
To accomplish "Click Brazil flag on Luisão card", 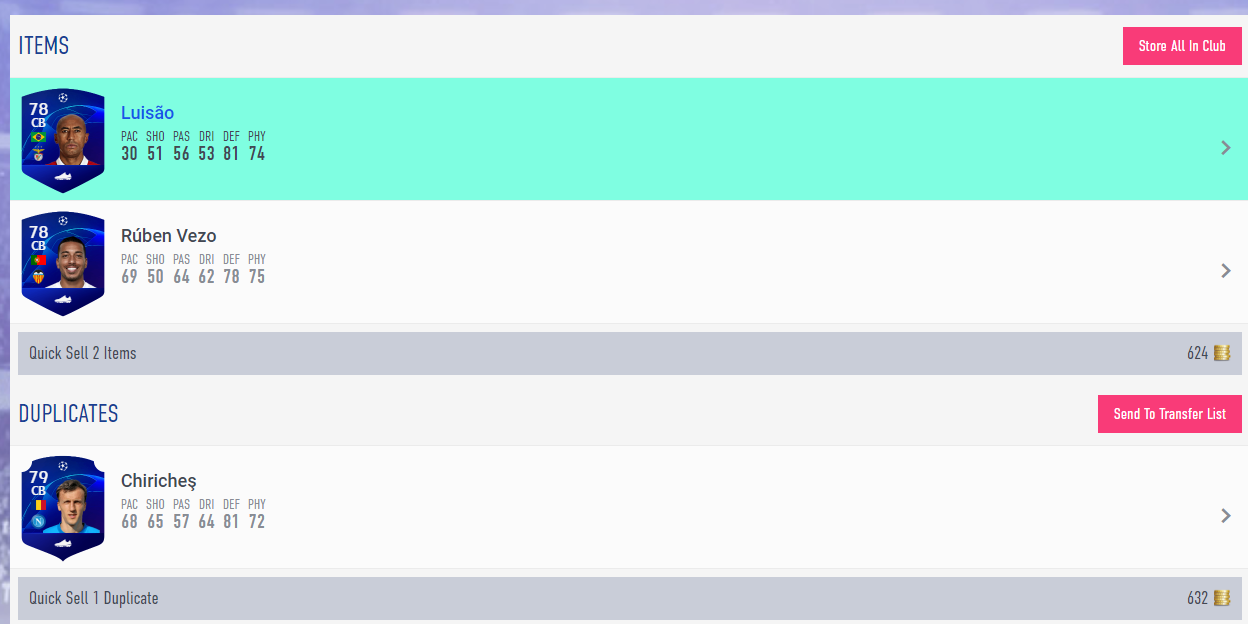I will [39, 137].
